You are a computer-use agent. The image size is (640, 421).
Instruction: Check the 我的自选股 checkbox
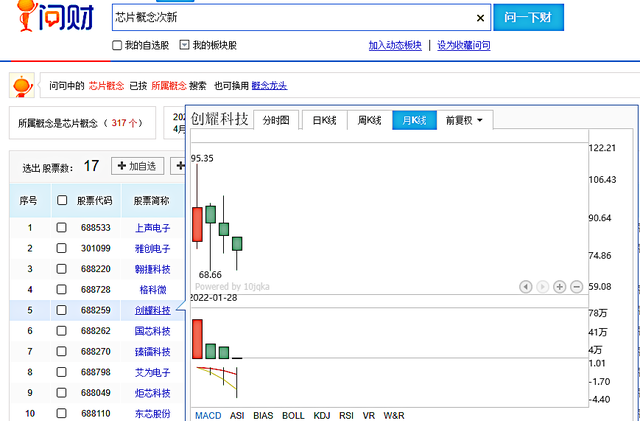(117, 45)
